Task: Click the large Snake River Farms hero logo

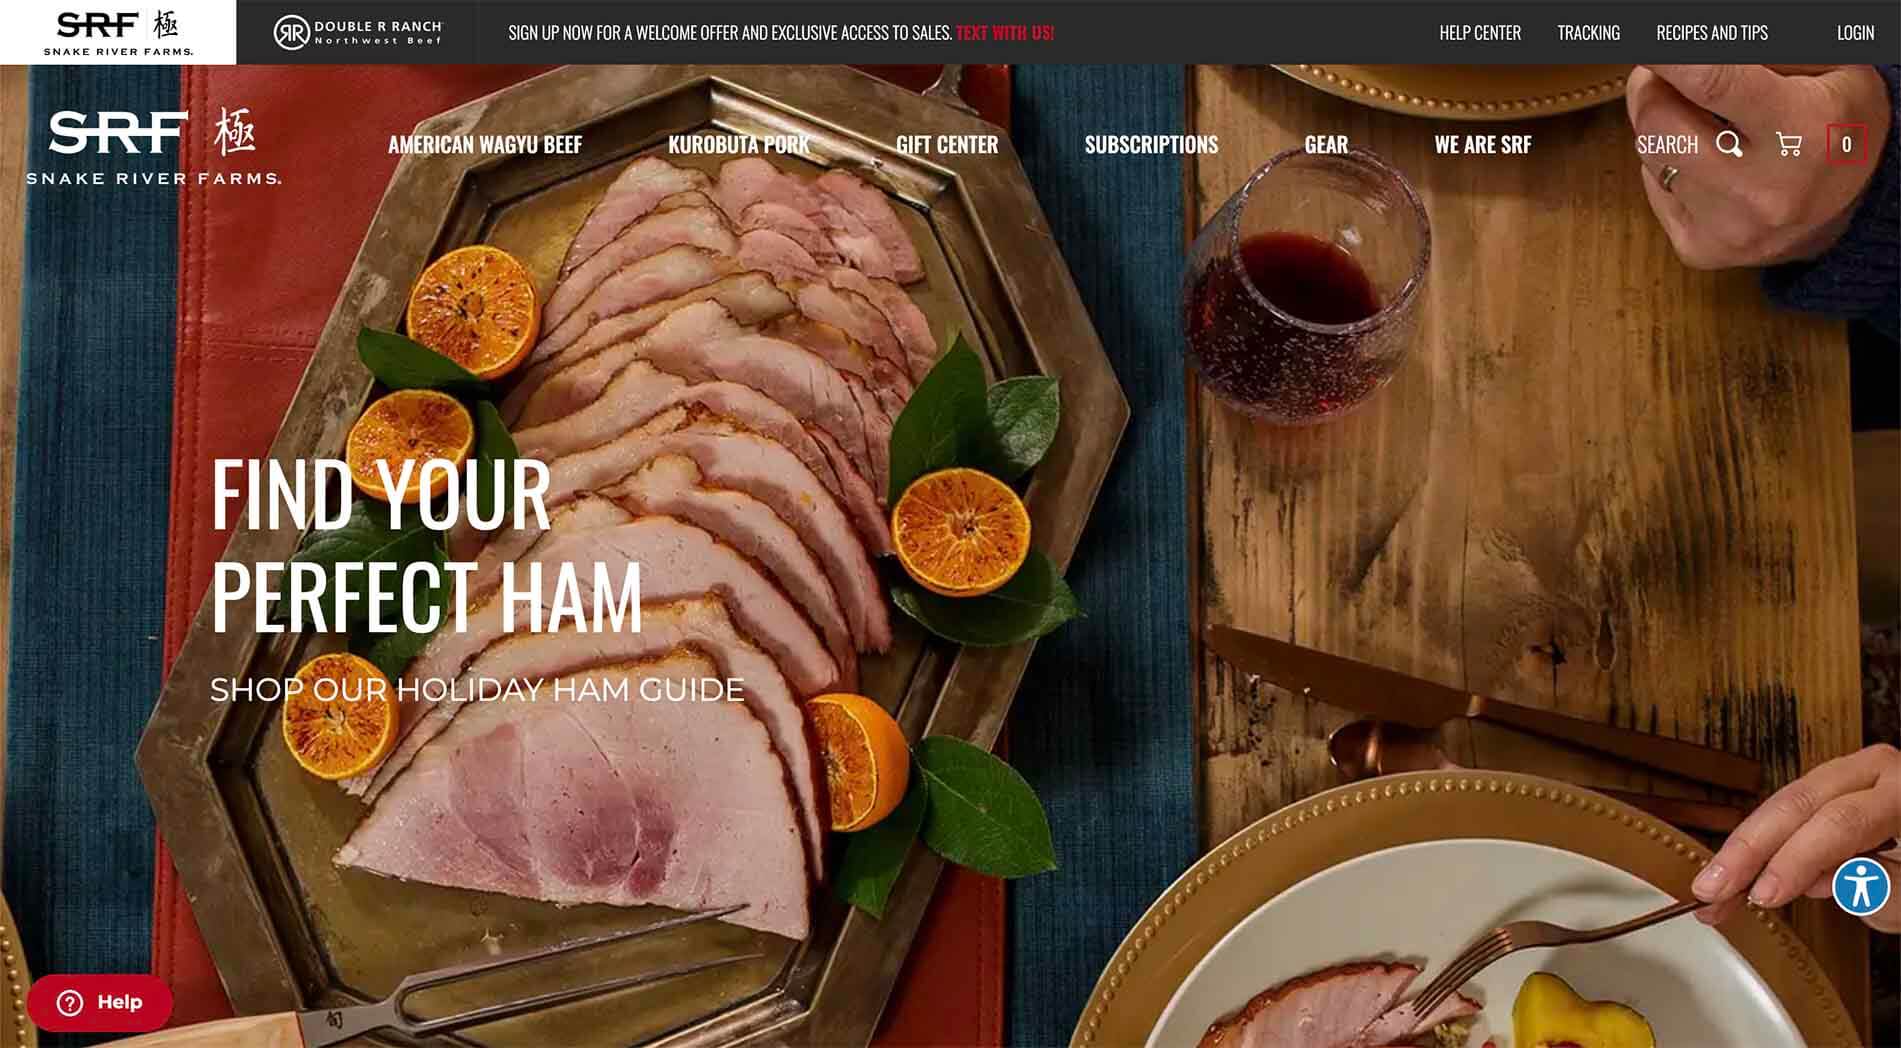Action: [x=153, y=147]
